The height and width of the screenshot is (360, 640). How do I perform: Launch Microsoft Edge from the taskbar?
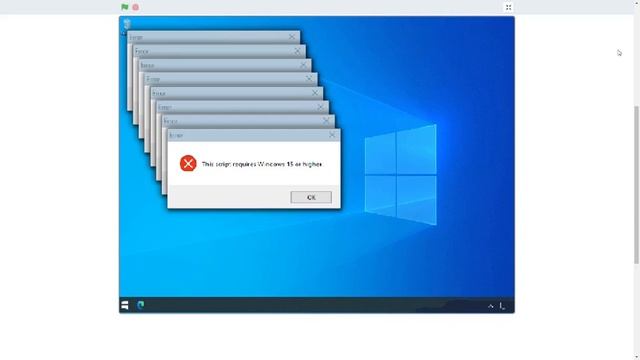pos(141,305)
